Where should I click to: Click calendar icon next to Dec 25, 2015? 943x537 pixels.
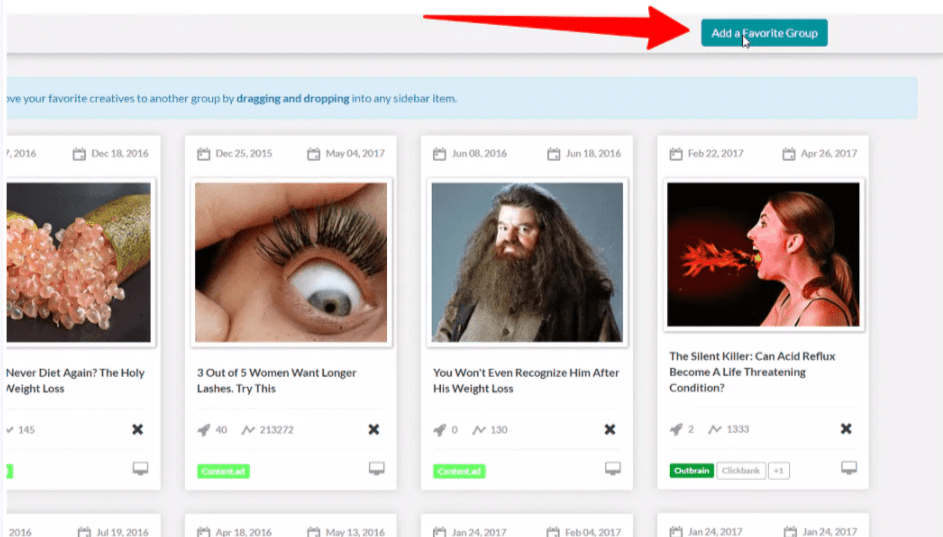[204, 154]
